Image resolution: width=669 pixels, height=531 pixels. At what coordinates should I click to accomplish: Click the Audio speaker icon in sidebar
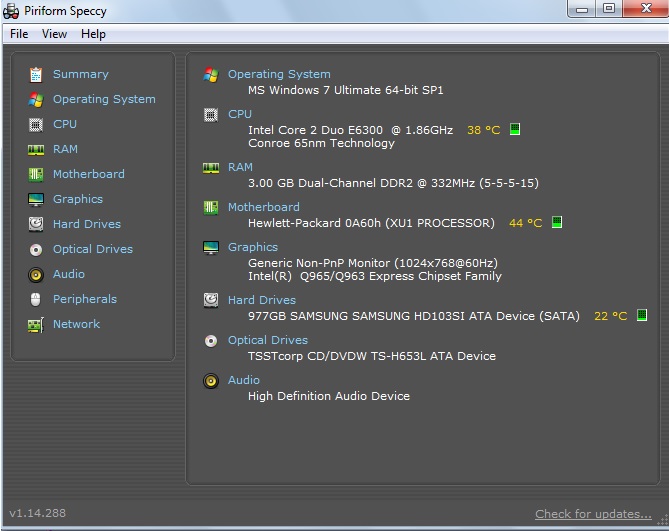click(36, 275)
